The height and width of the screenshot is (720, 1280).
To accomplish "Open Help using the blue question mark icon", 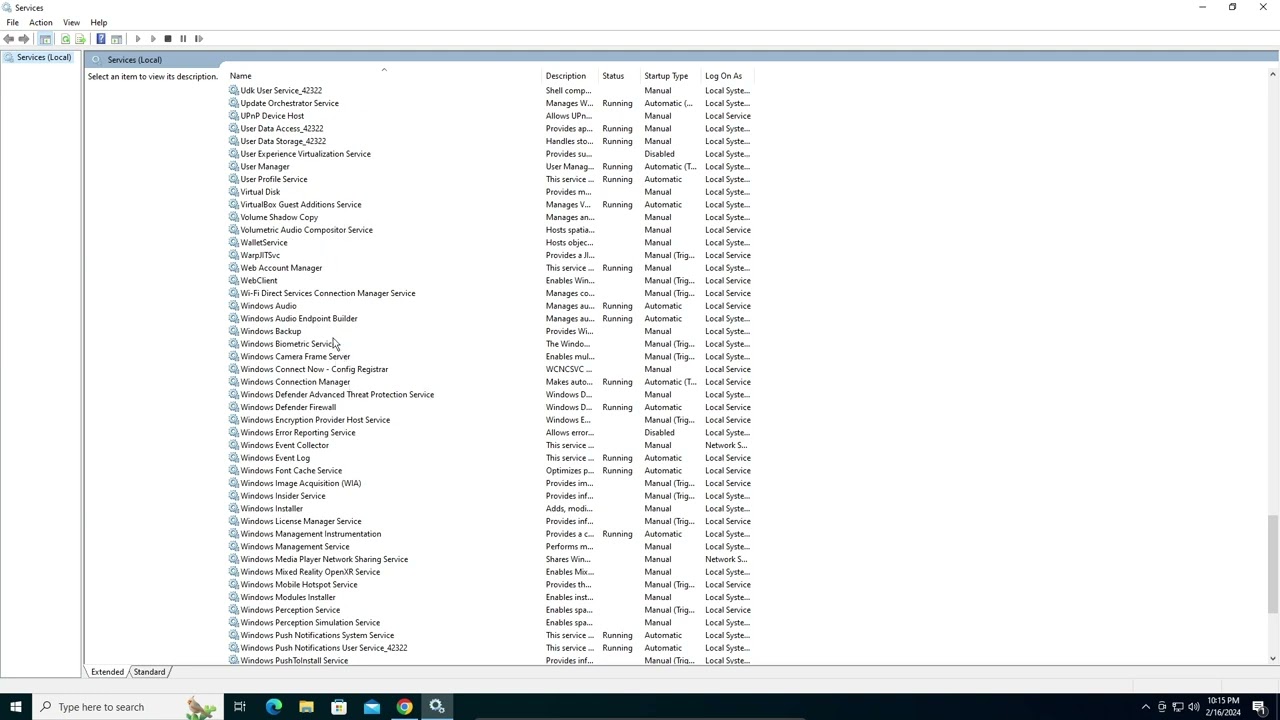I will [x=101, y=39].
